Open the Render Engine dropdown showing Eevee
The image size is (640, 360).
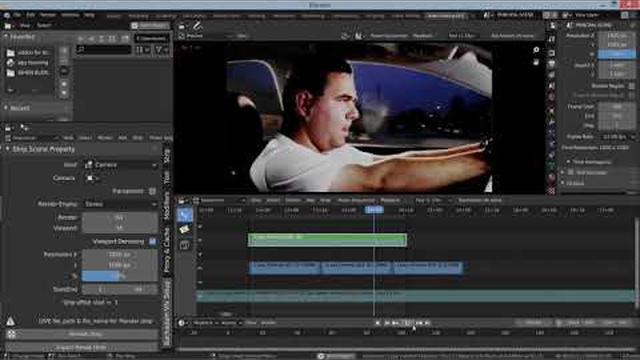pyautogui.click(x=120, y=204)
